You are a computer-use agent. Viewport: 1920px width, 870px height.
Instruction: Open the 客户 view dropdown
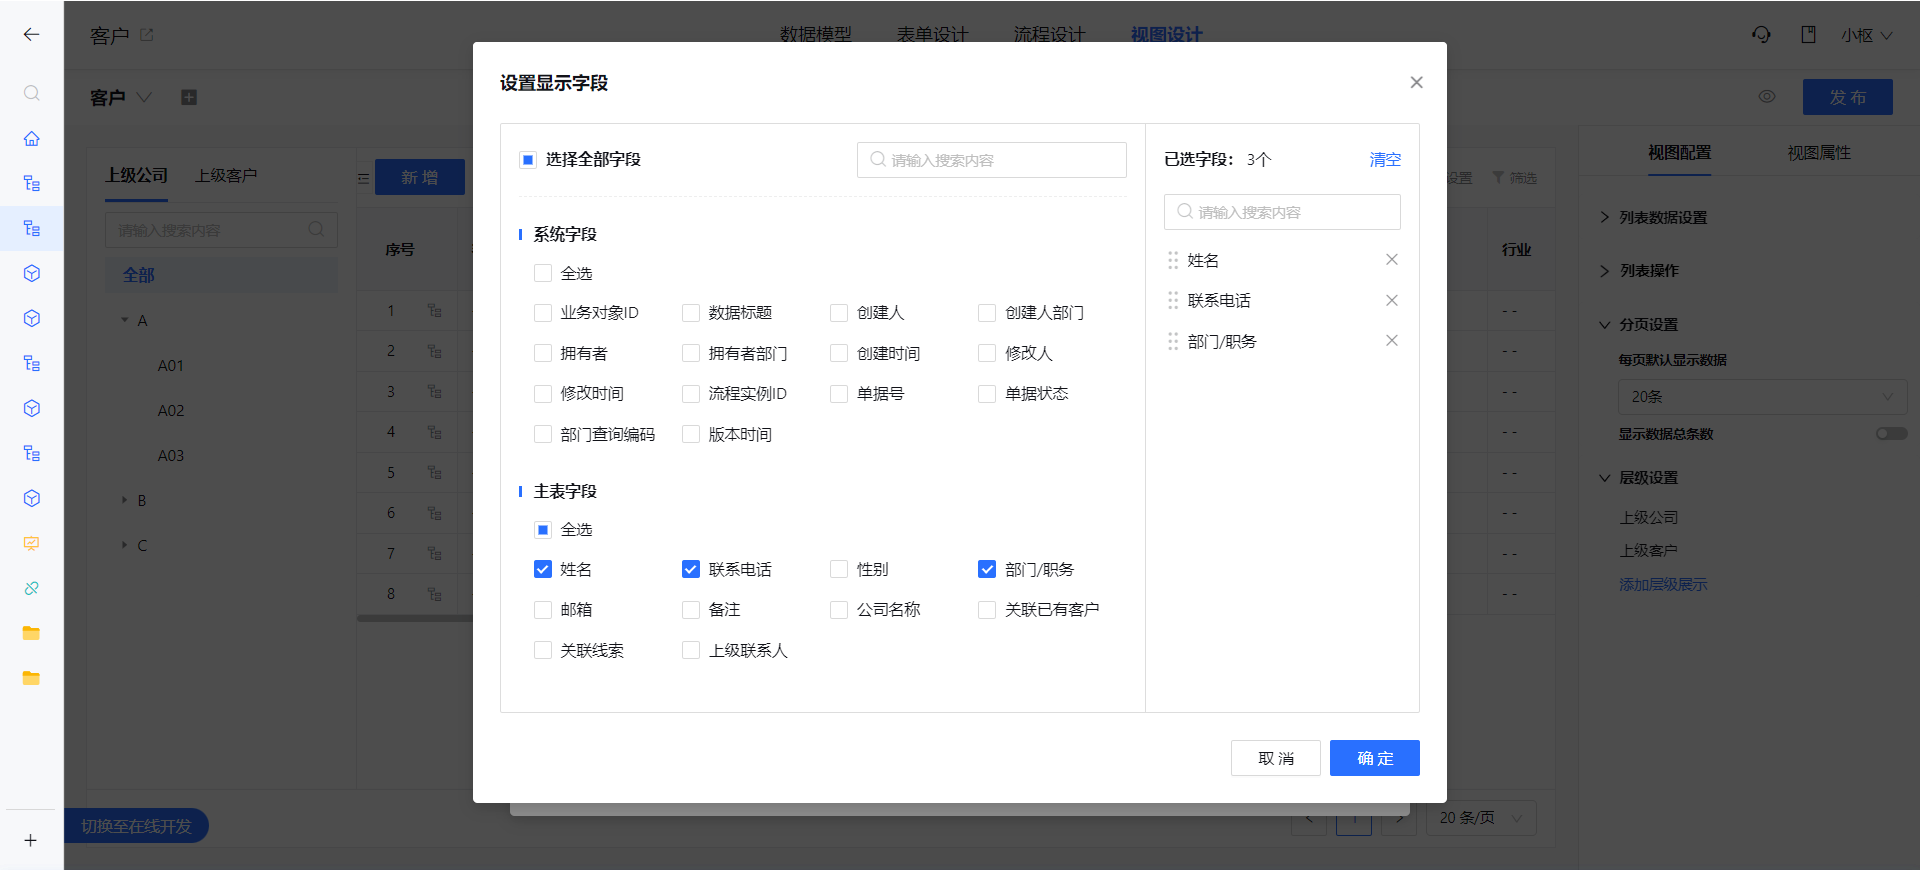144,97
